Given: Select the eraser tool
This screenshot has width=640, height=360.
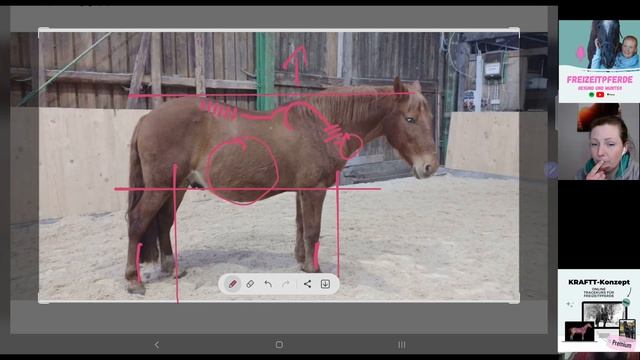Looking at the screenshot, I should (250, 284).
